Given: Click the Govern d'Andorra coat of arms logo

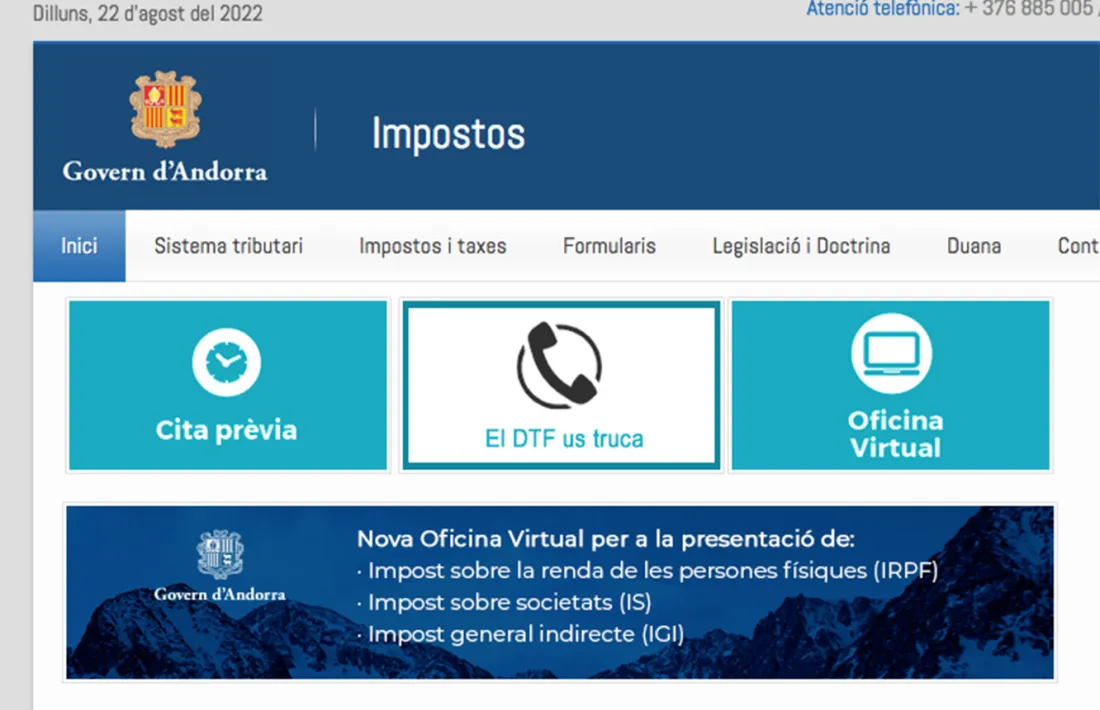Looking at the screenshot, I should pyautogui.click(x=163, y=115).
